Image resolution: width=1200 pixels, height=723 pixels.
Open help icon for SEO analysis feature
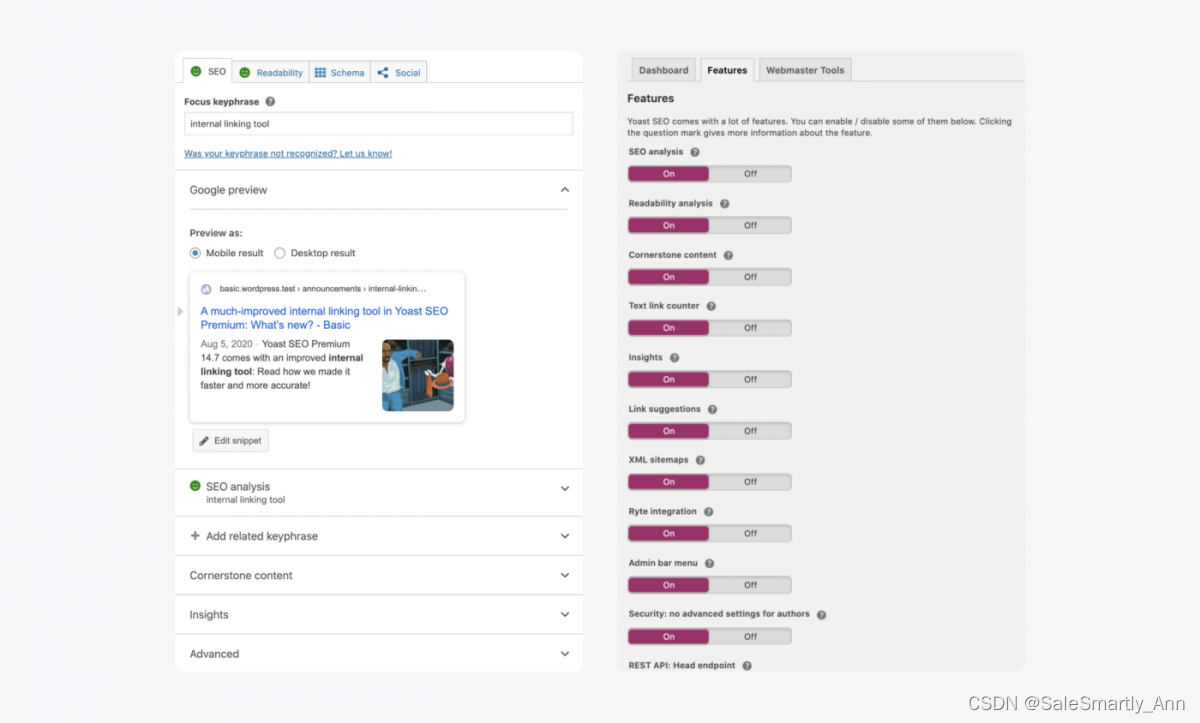695,152
